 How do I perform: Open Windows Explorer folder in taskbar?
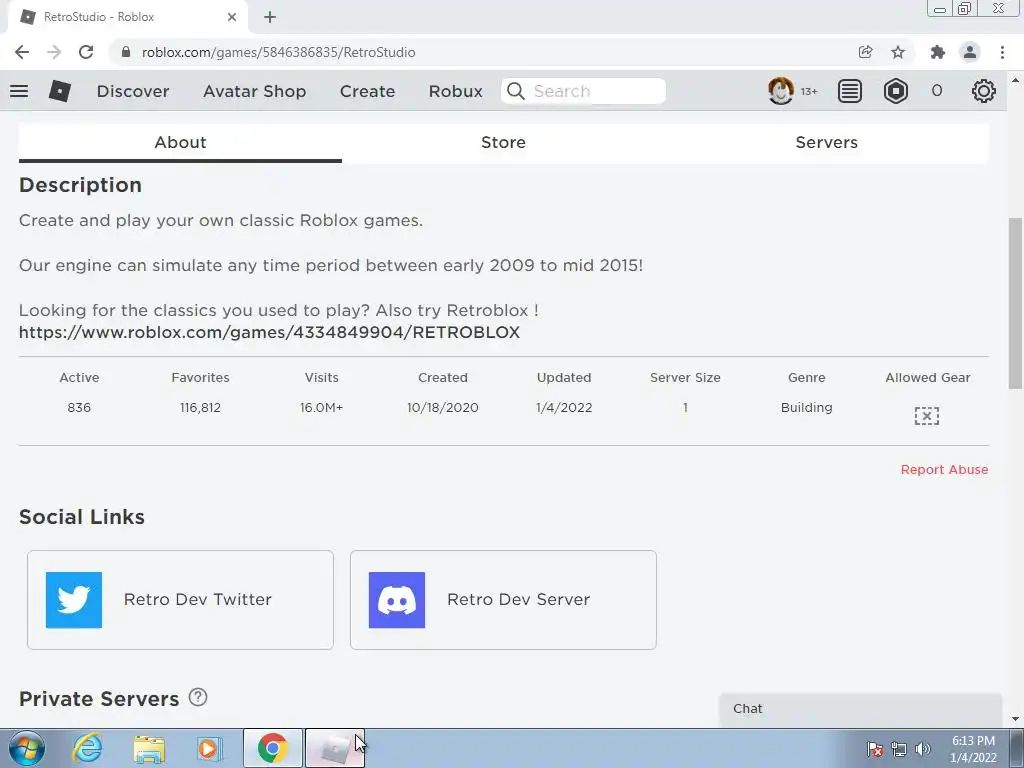(149, 748)
